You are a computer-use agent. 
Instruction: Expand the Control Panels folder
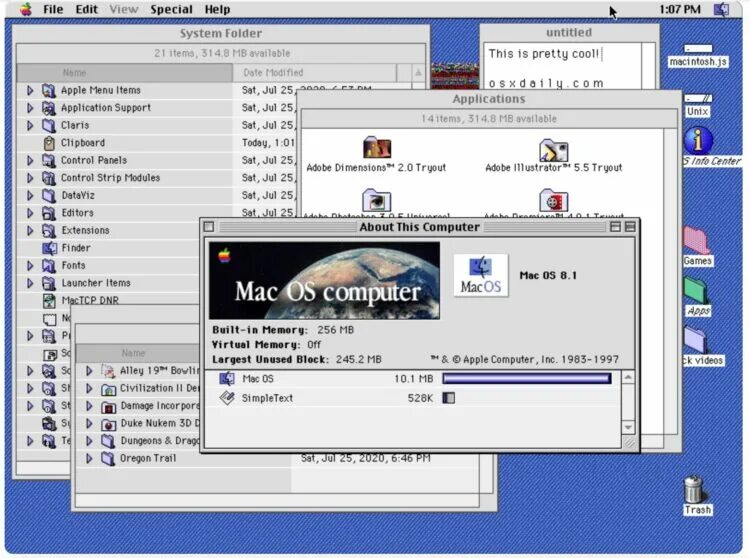[30, 160]
